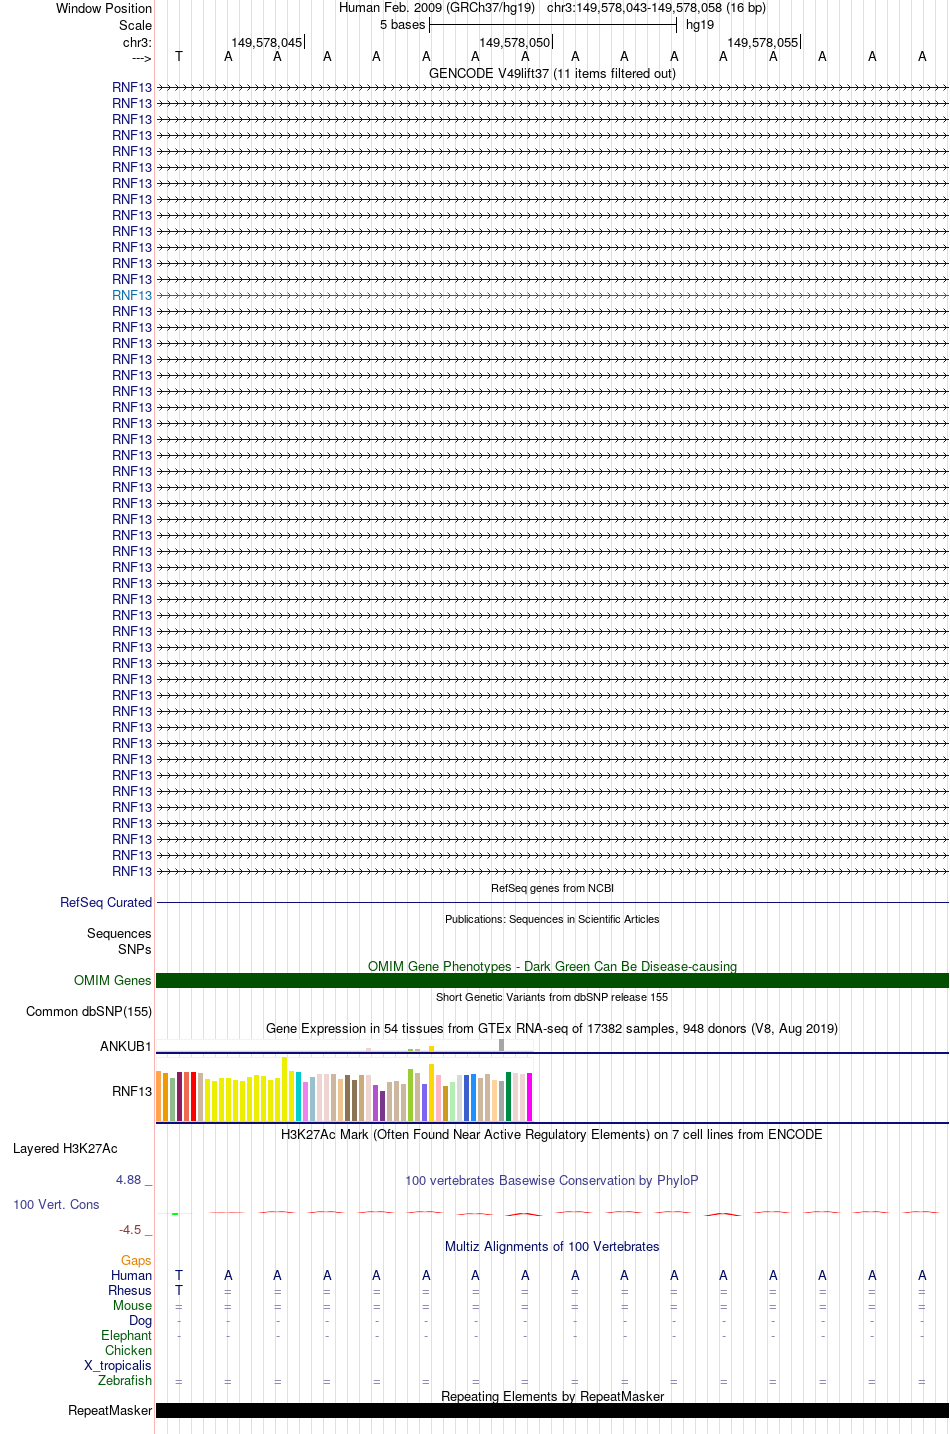
Task: Click the 100 Vert. Cons label
Action: (x=56, y=1204)
